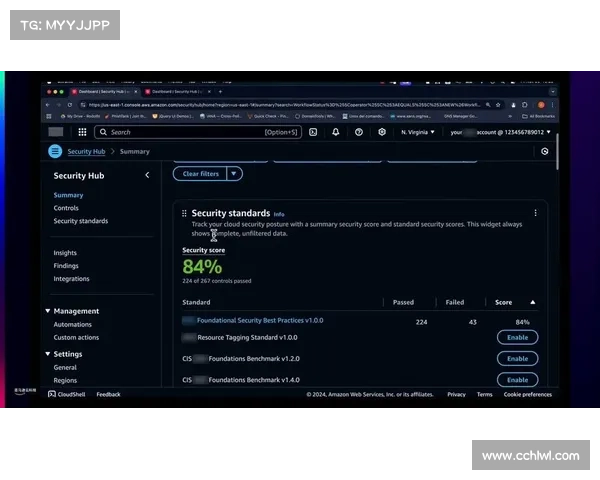Click the page vertical scrollbar

pos(557,152)
